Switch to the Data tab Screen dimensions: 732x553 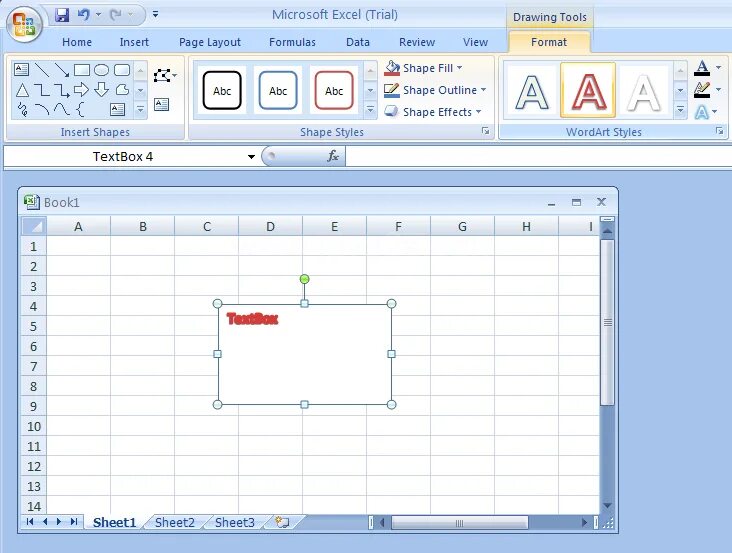(358, 42)
